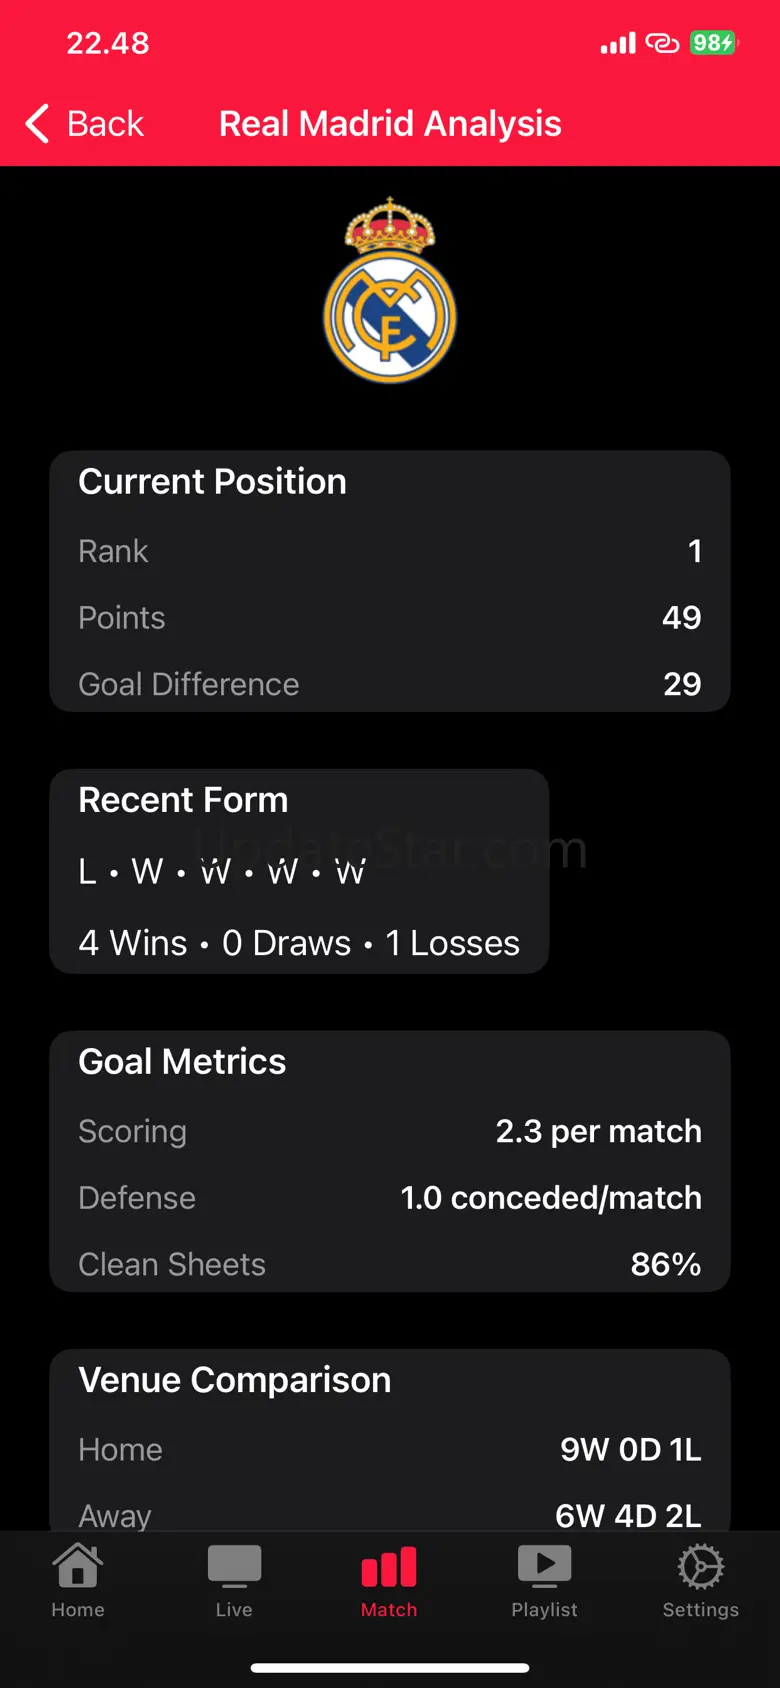Open the Settings gear icon
This screenshot has height=1688, width=780.
pyautogui.click(x=700, y=1567)
